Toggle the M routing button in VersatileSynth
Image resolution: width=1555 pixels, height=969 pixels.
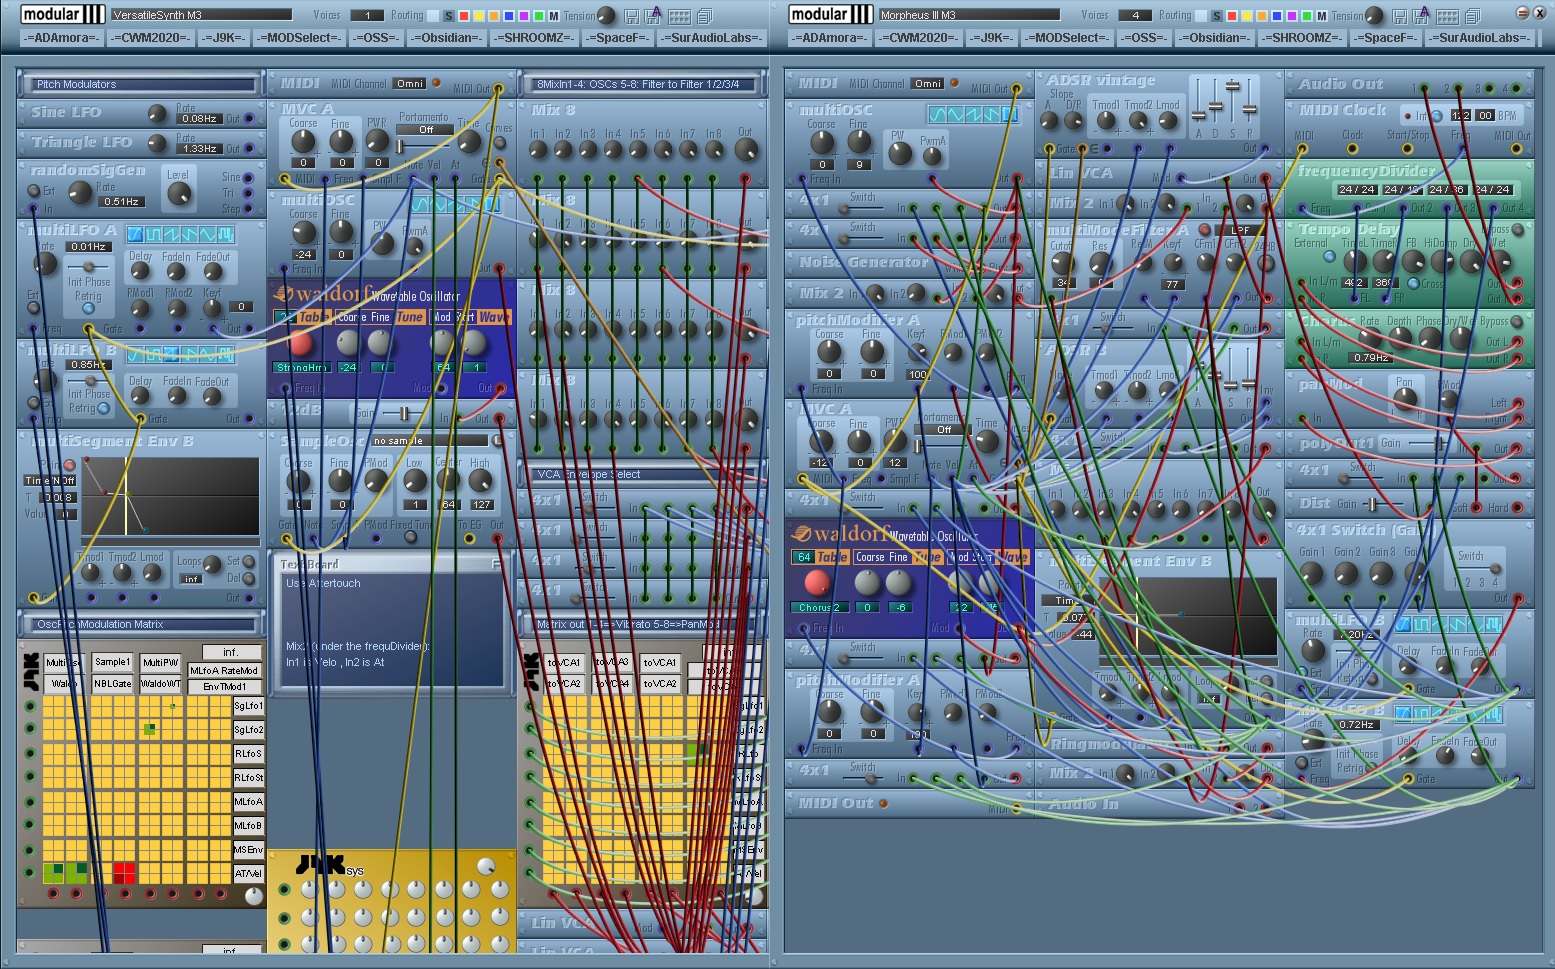[554, 16]
